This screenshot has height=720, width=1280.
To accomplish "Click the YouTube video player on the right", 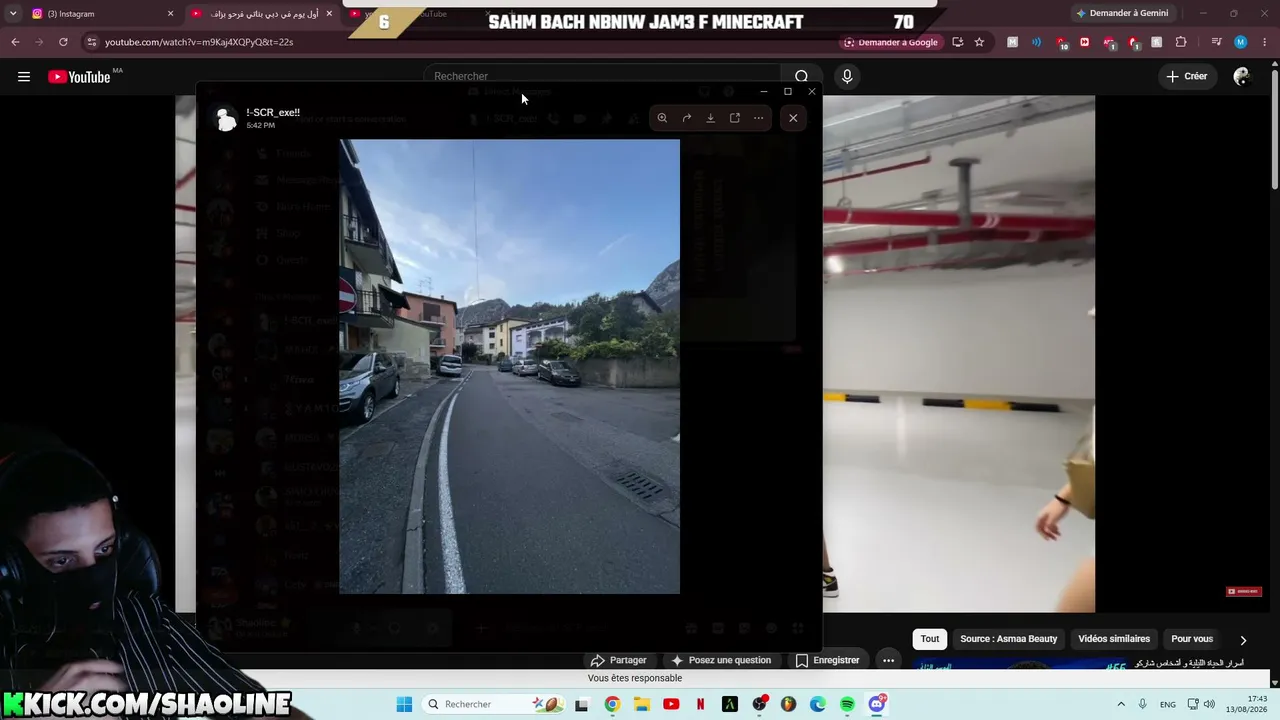I will pyautogui.click(x=959, y=354).
